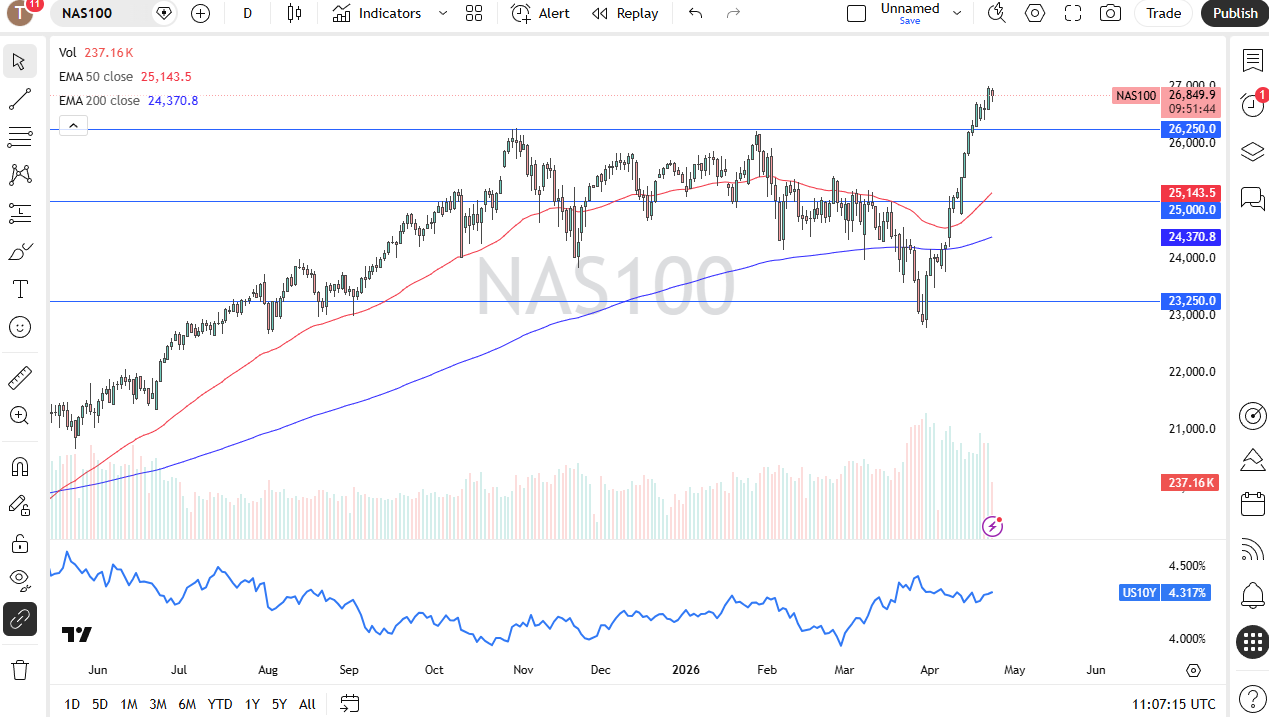The image size is (1269, 717).
Task: Expand the layout name dropdown arrow
Action: (957, 13)
